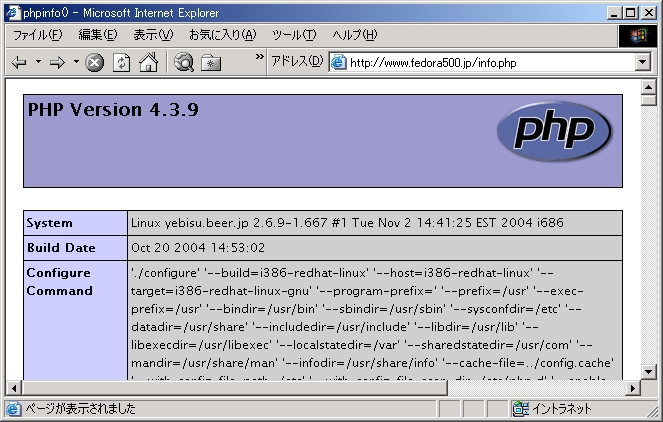Open the Favorites folder toolbar icon
This screenshot has height=422, width=663.
click(211, 63)
